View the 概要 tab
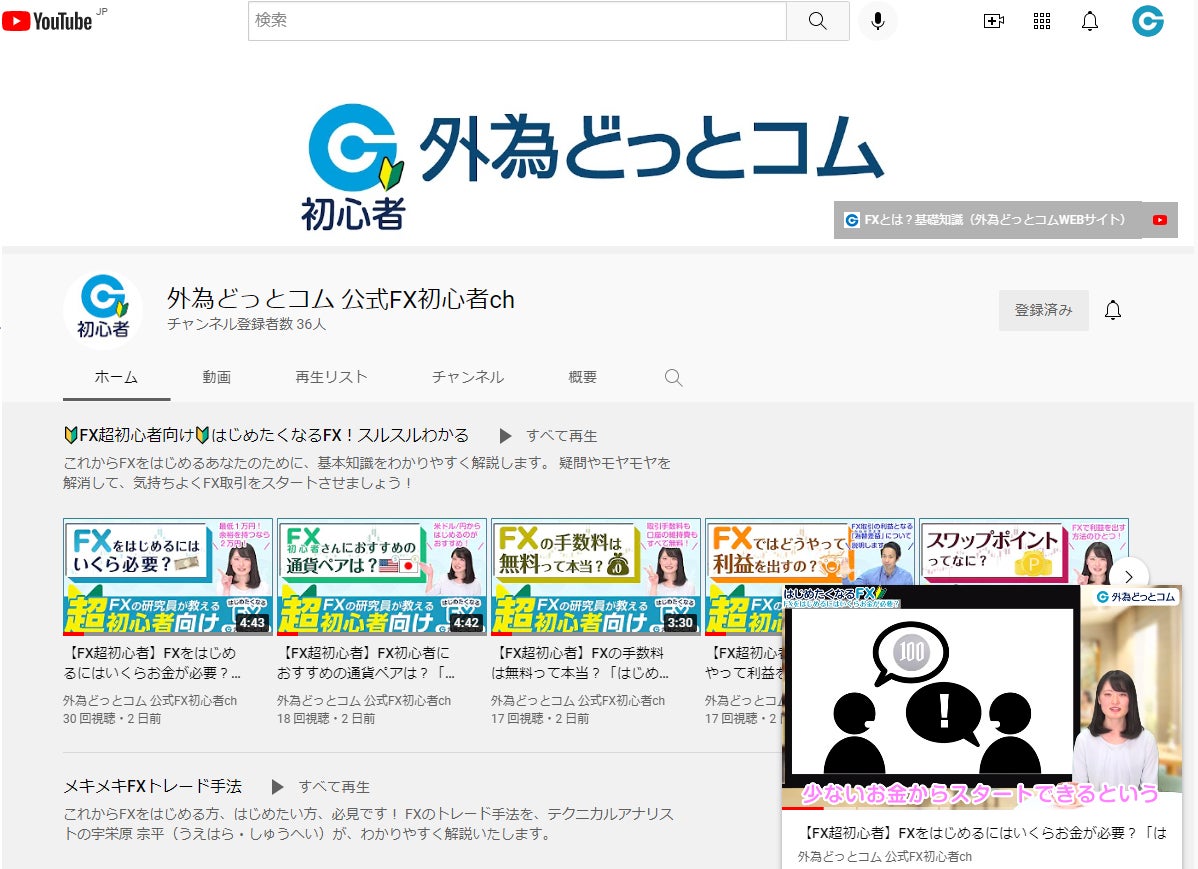This screenshot has width=1198, height=869. tap(582, 377)
